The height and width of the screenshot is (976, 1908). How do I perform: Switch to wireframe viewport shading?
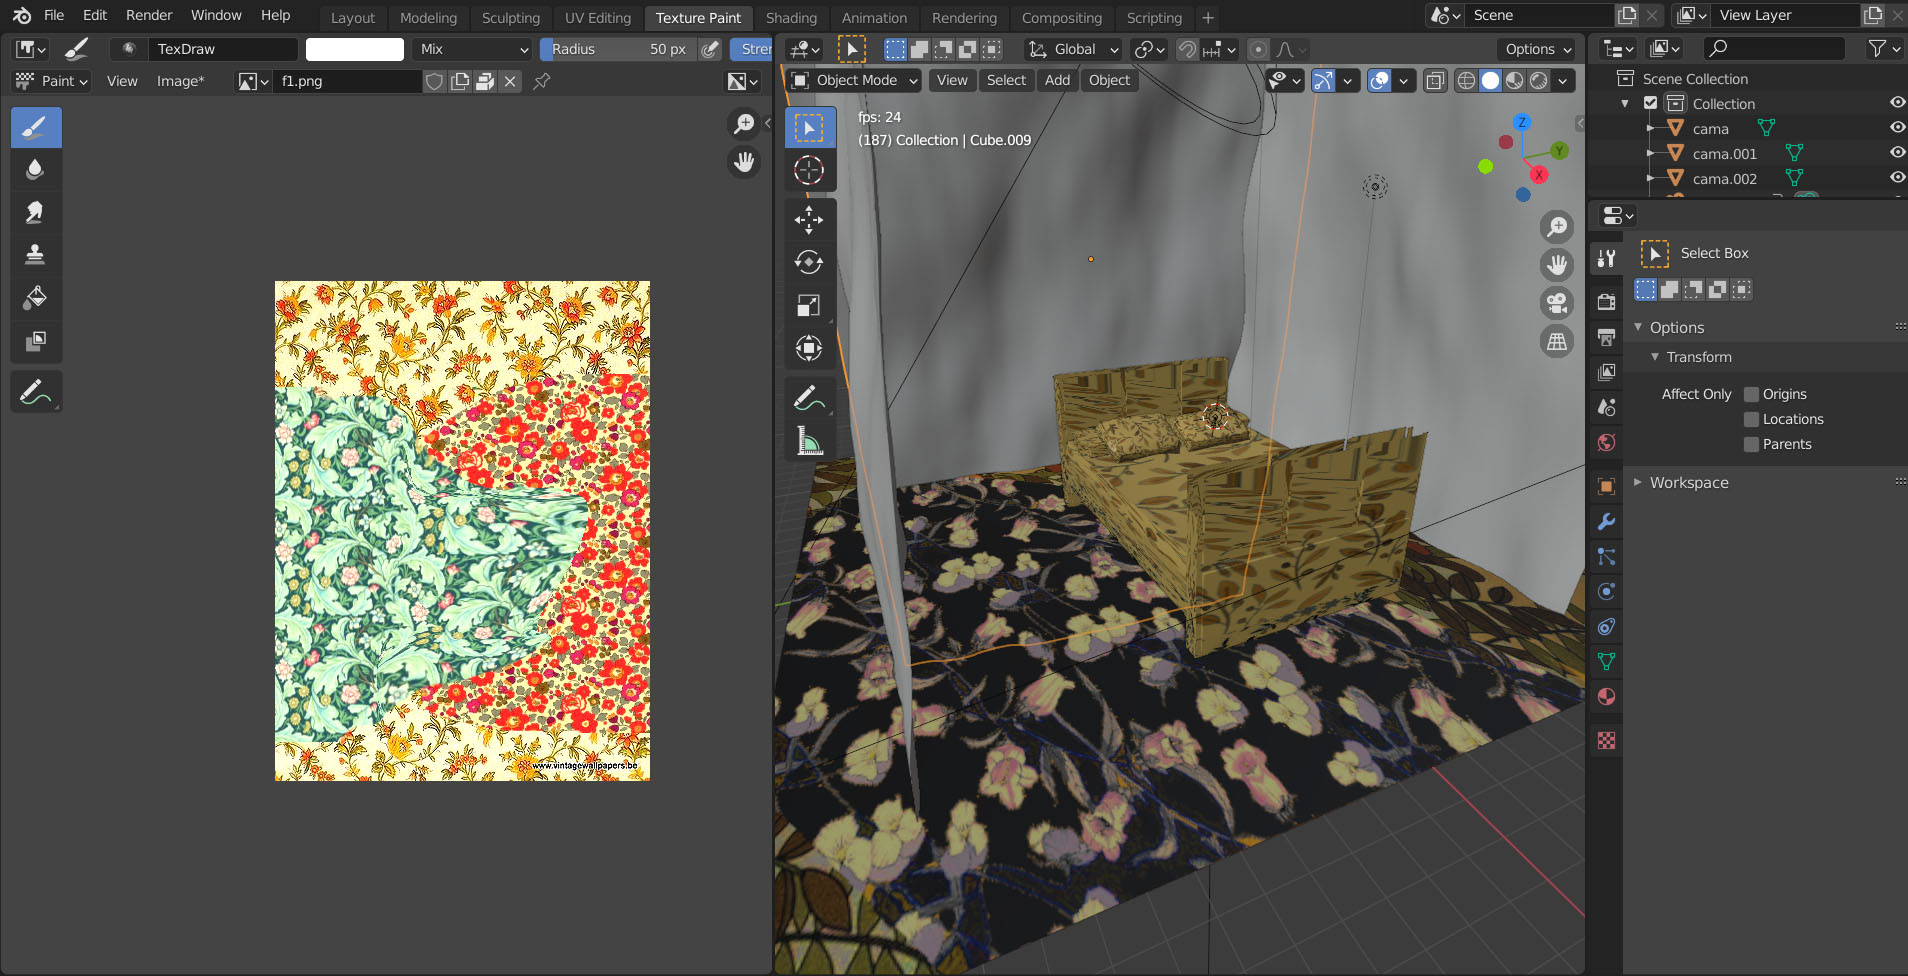click(x=1466, y=80)
